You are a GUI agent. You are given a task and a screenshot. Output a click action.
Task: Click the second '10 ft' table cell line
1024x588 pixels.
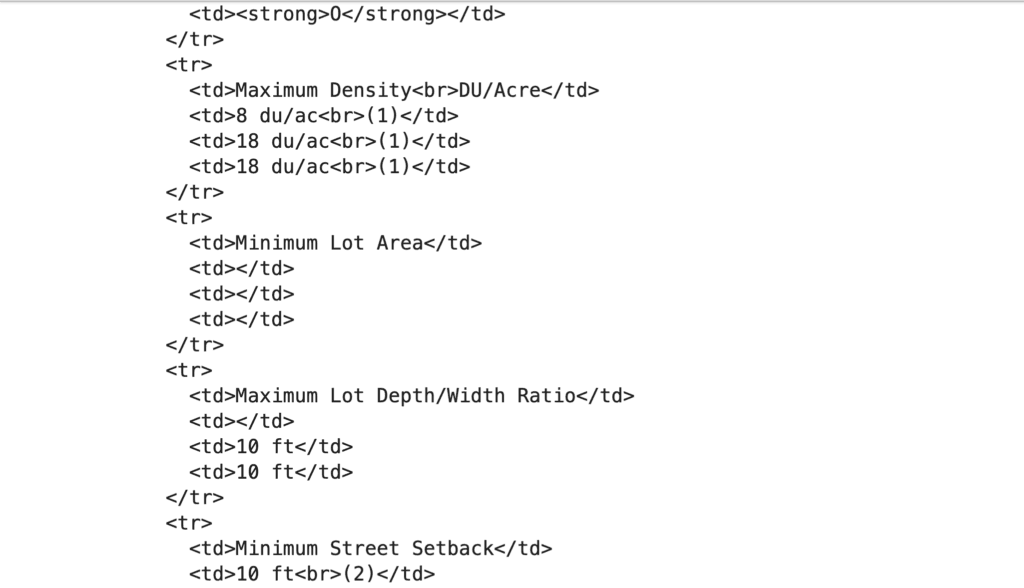pyautogui.click(x=271, y=472)
